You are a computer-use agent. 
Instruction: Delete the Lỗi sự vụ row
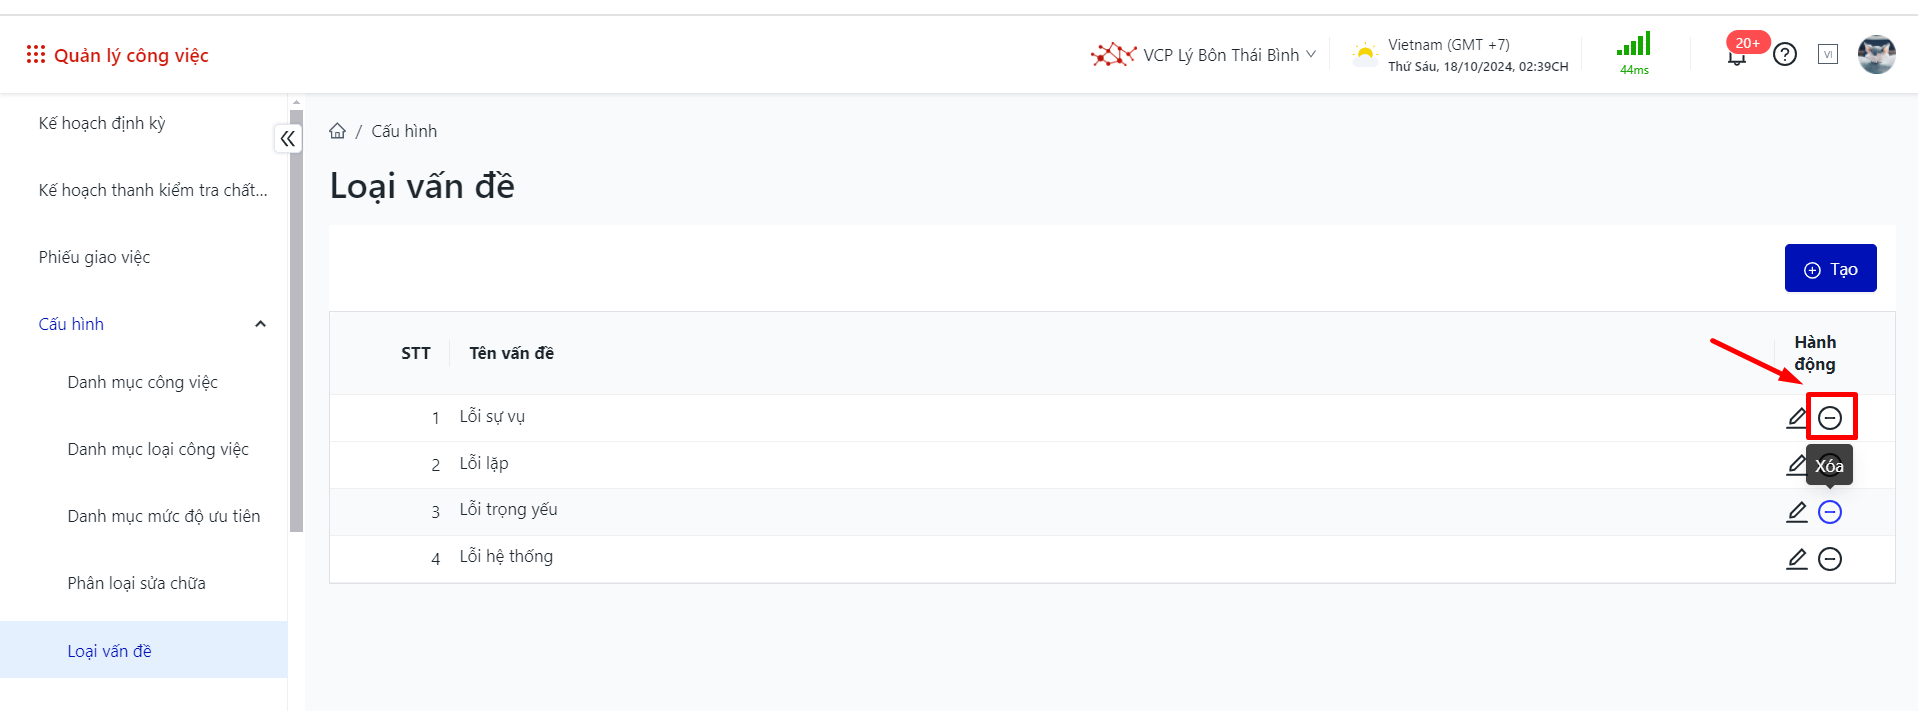[1829, 418]
